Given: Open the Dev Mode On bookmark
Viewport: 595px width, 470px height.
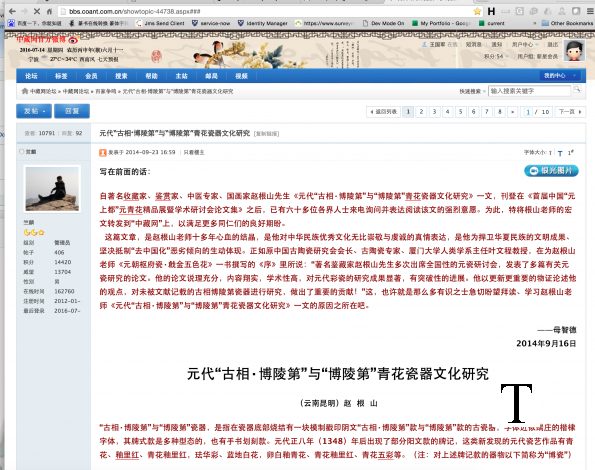Looking at the screenshot, I should pos(383,24).
